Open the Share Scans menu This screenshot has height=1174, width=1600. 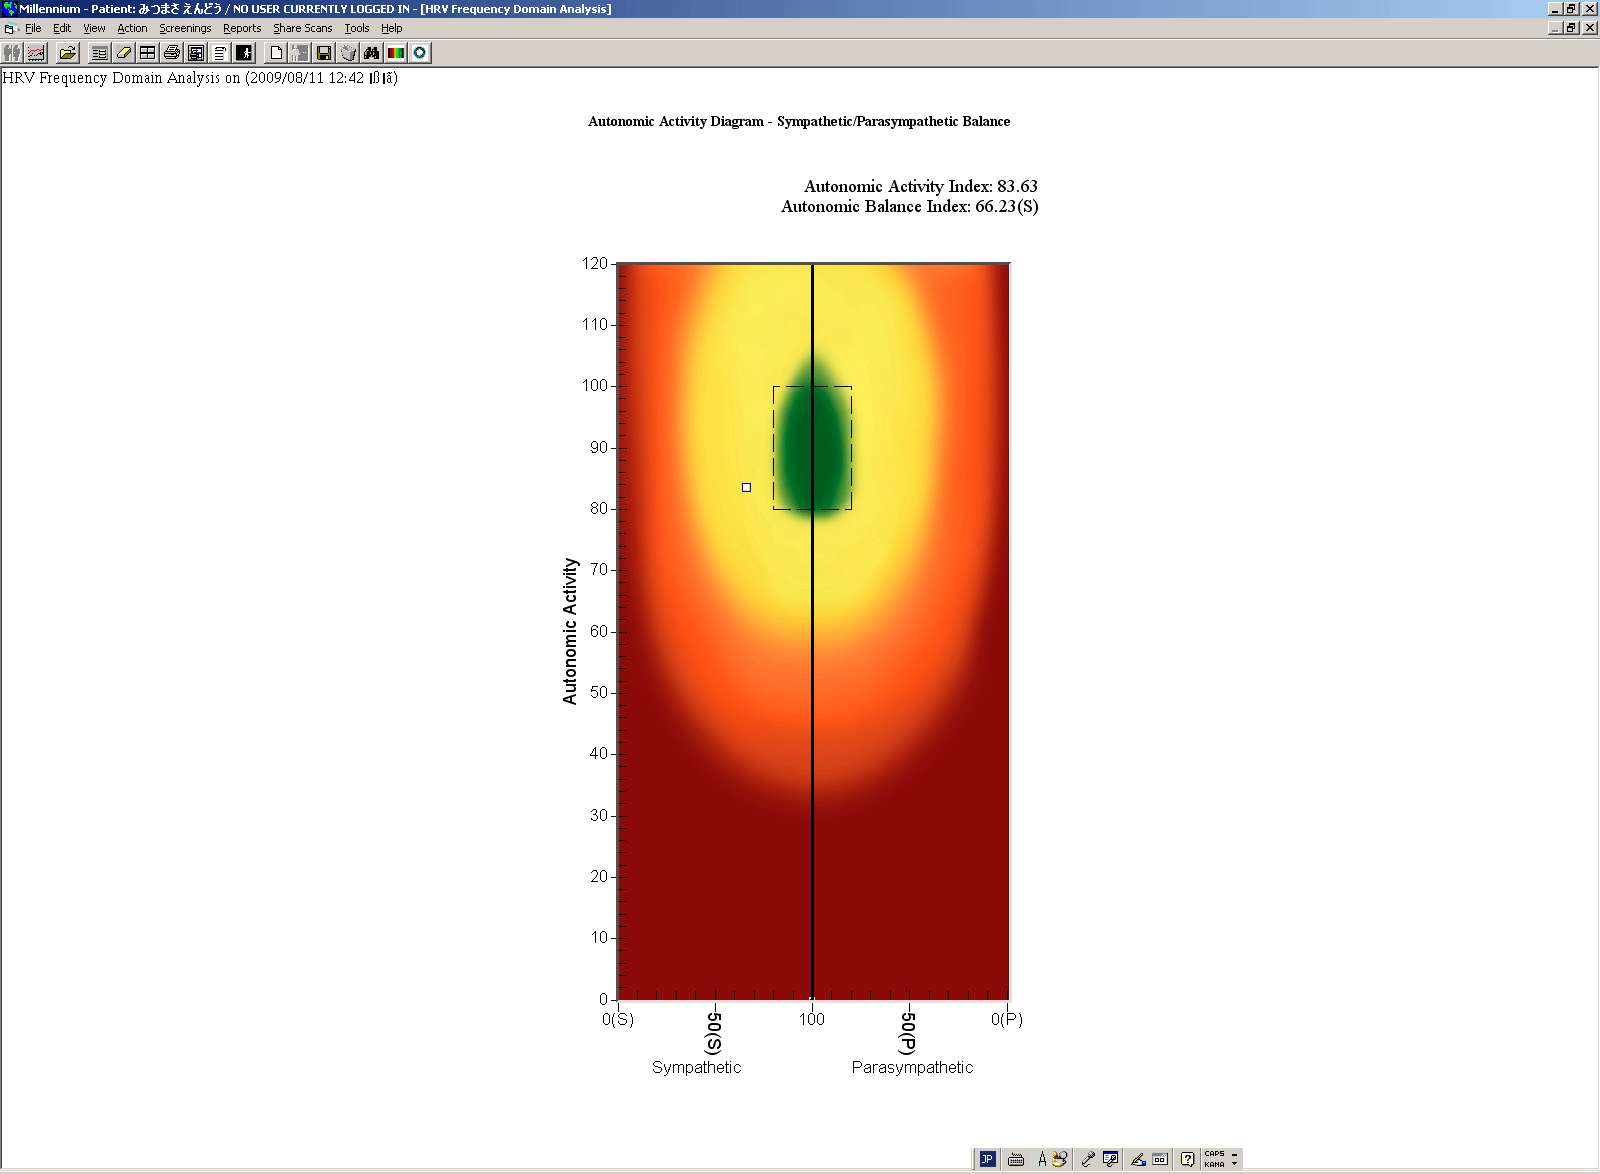[303, 28]
